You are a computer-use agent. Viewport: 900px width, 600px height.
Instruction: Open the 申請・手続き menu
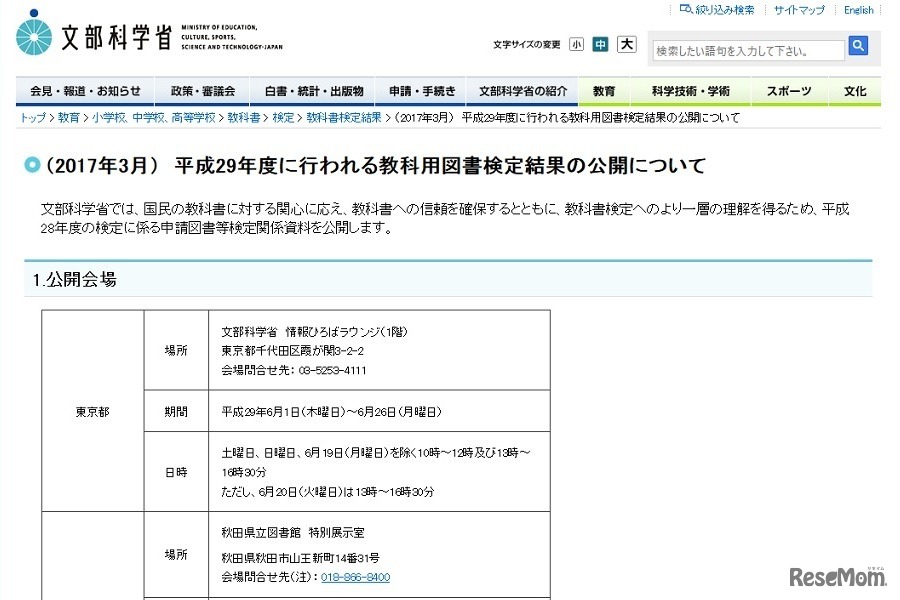tap(423, 90)
